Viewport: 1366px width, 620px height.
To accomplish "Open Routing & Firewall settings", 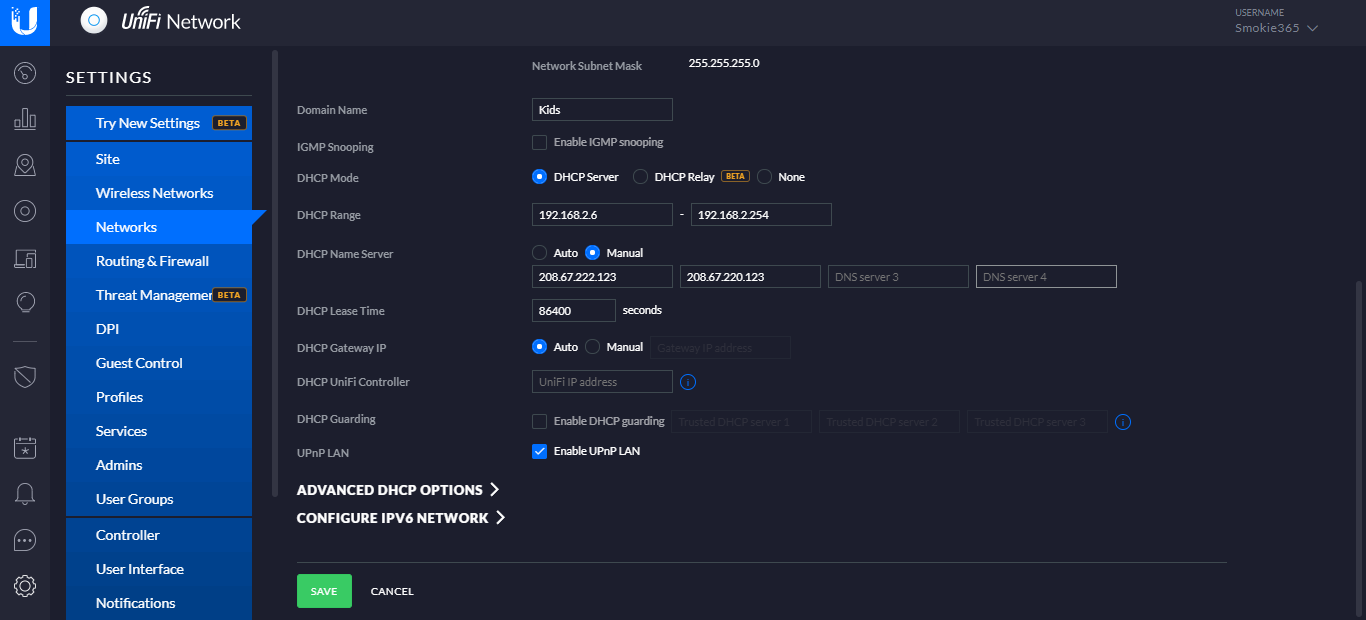I will click(152, 261).
